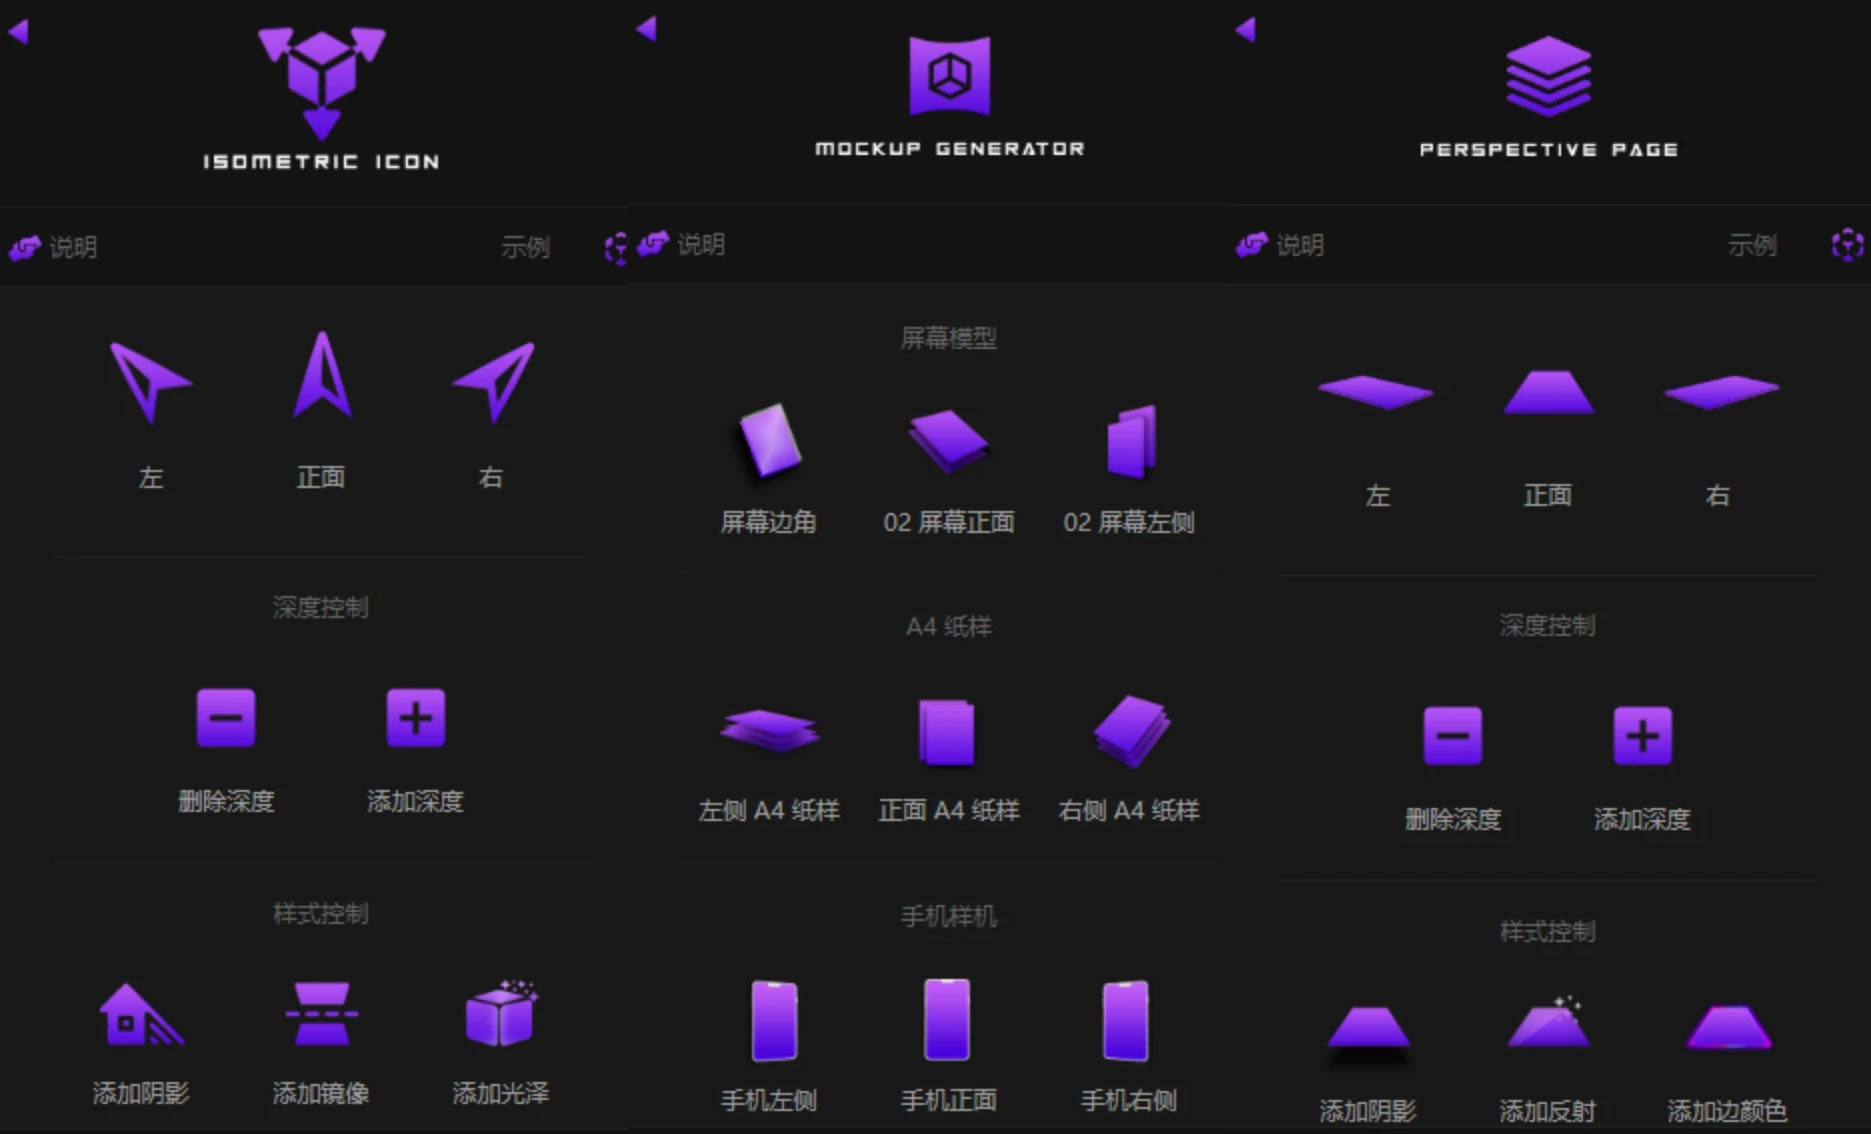Apply the 添加镜像 mirror effect

(321, 1015)
